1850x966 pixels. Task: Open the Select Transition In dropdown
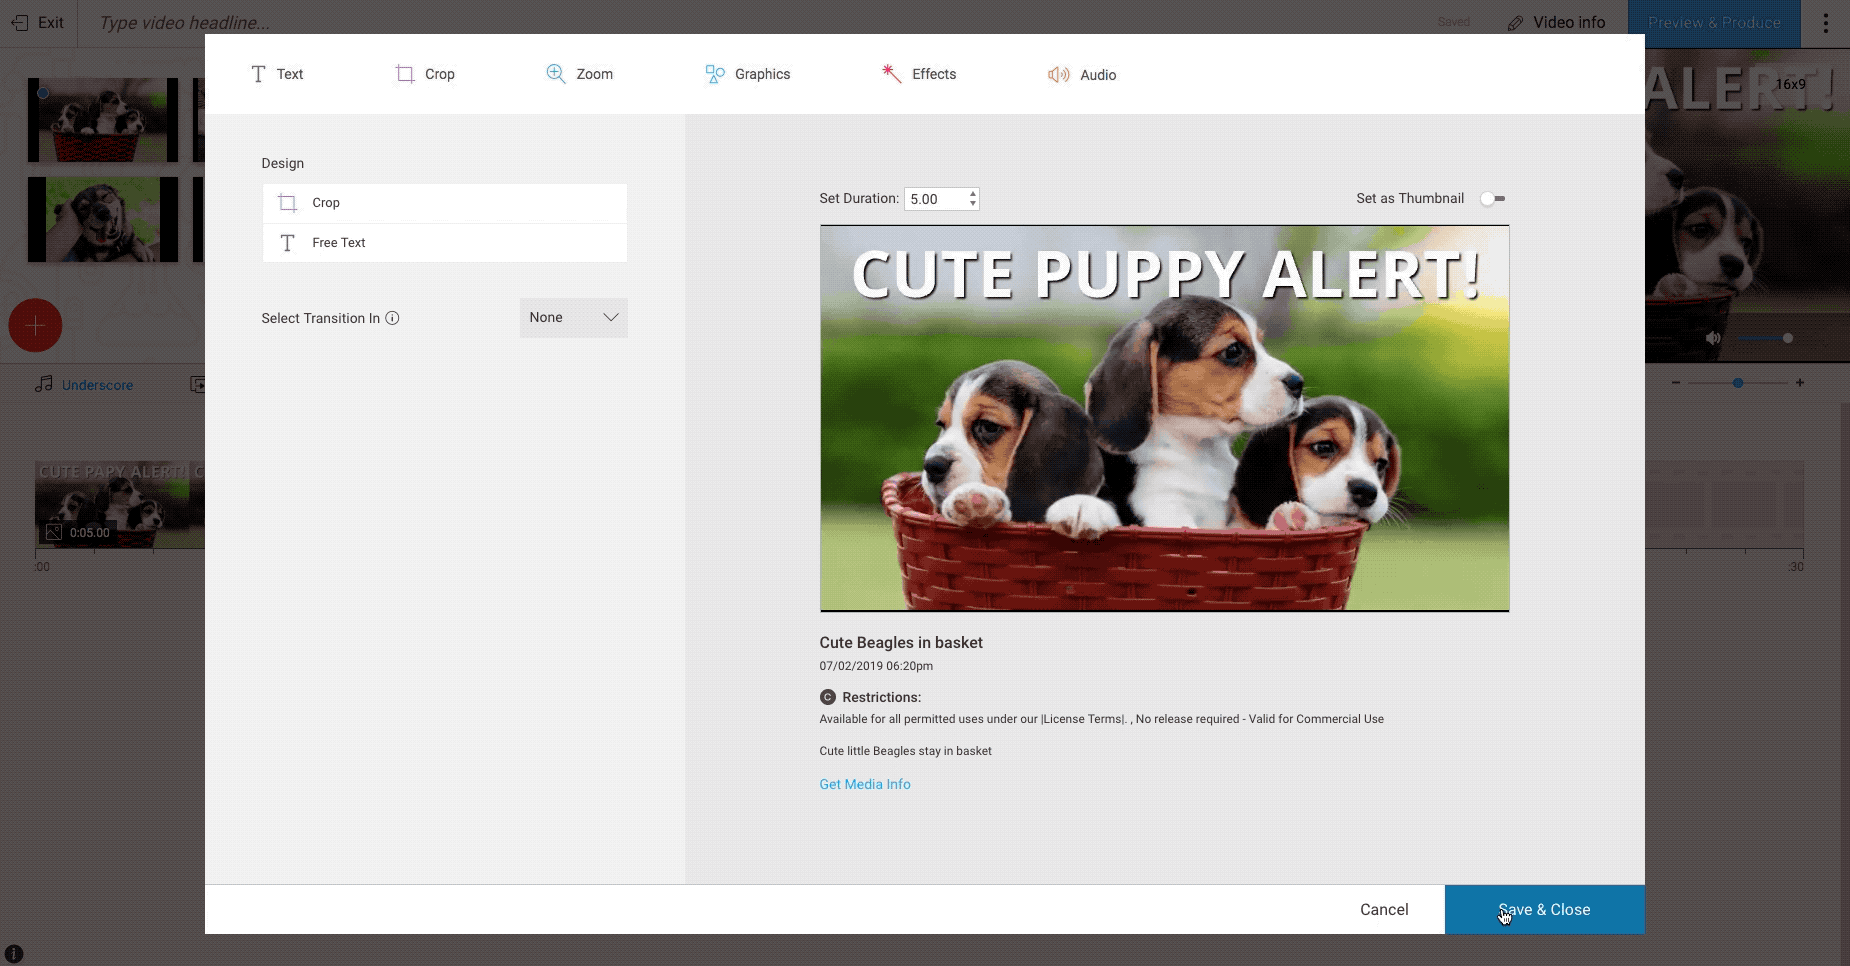(574, 318)
